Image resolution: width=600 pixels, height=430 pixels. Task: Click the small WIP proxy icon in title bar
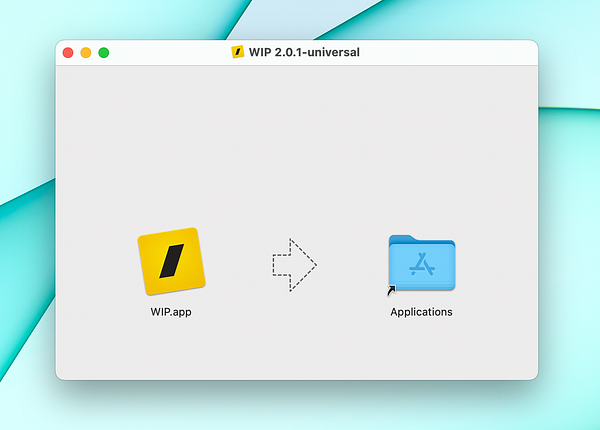coord(238,52)
